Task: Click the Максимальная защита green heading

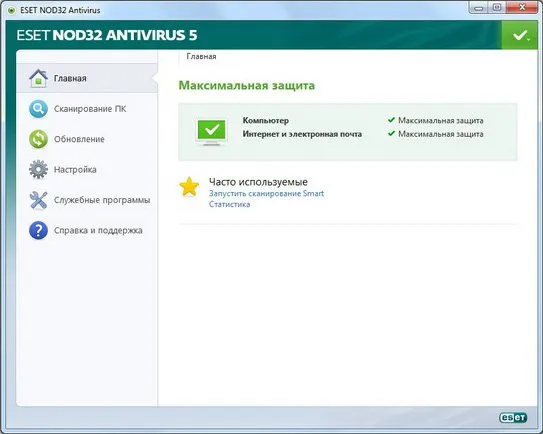Action: (247, 85)
